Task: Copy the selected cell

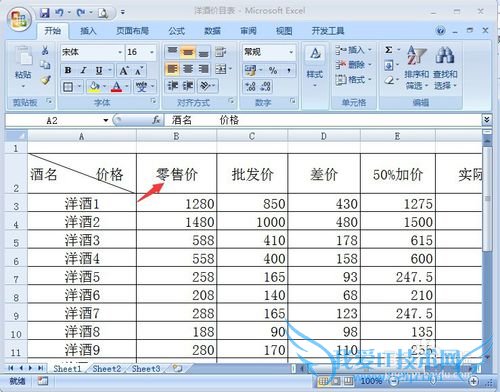Action: (x=45, y=65)
